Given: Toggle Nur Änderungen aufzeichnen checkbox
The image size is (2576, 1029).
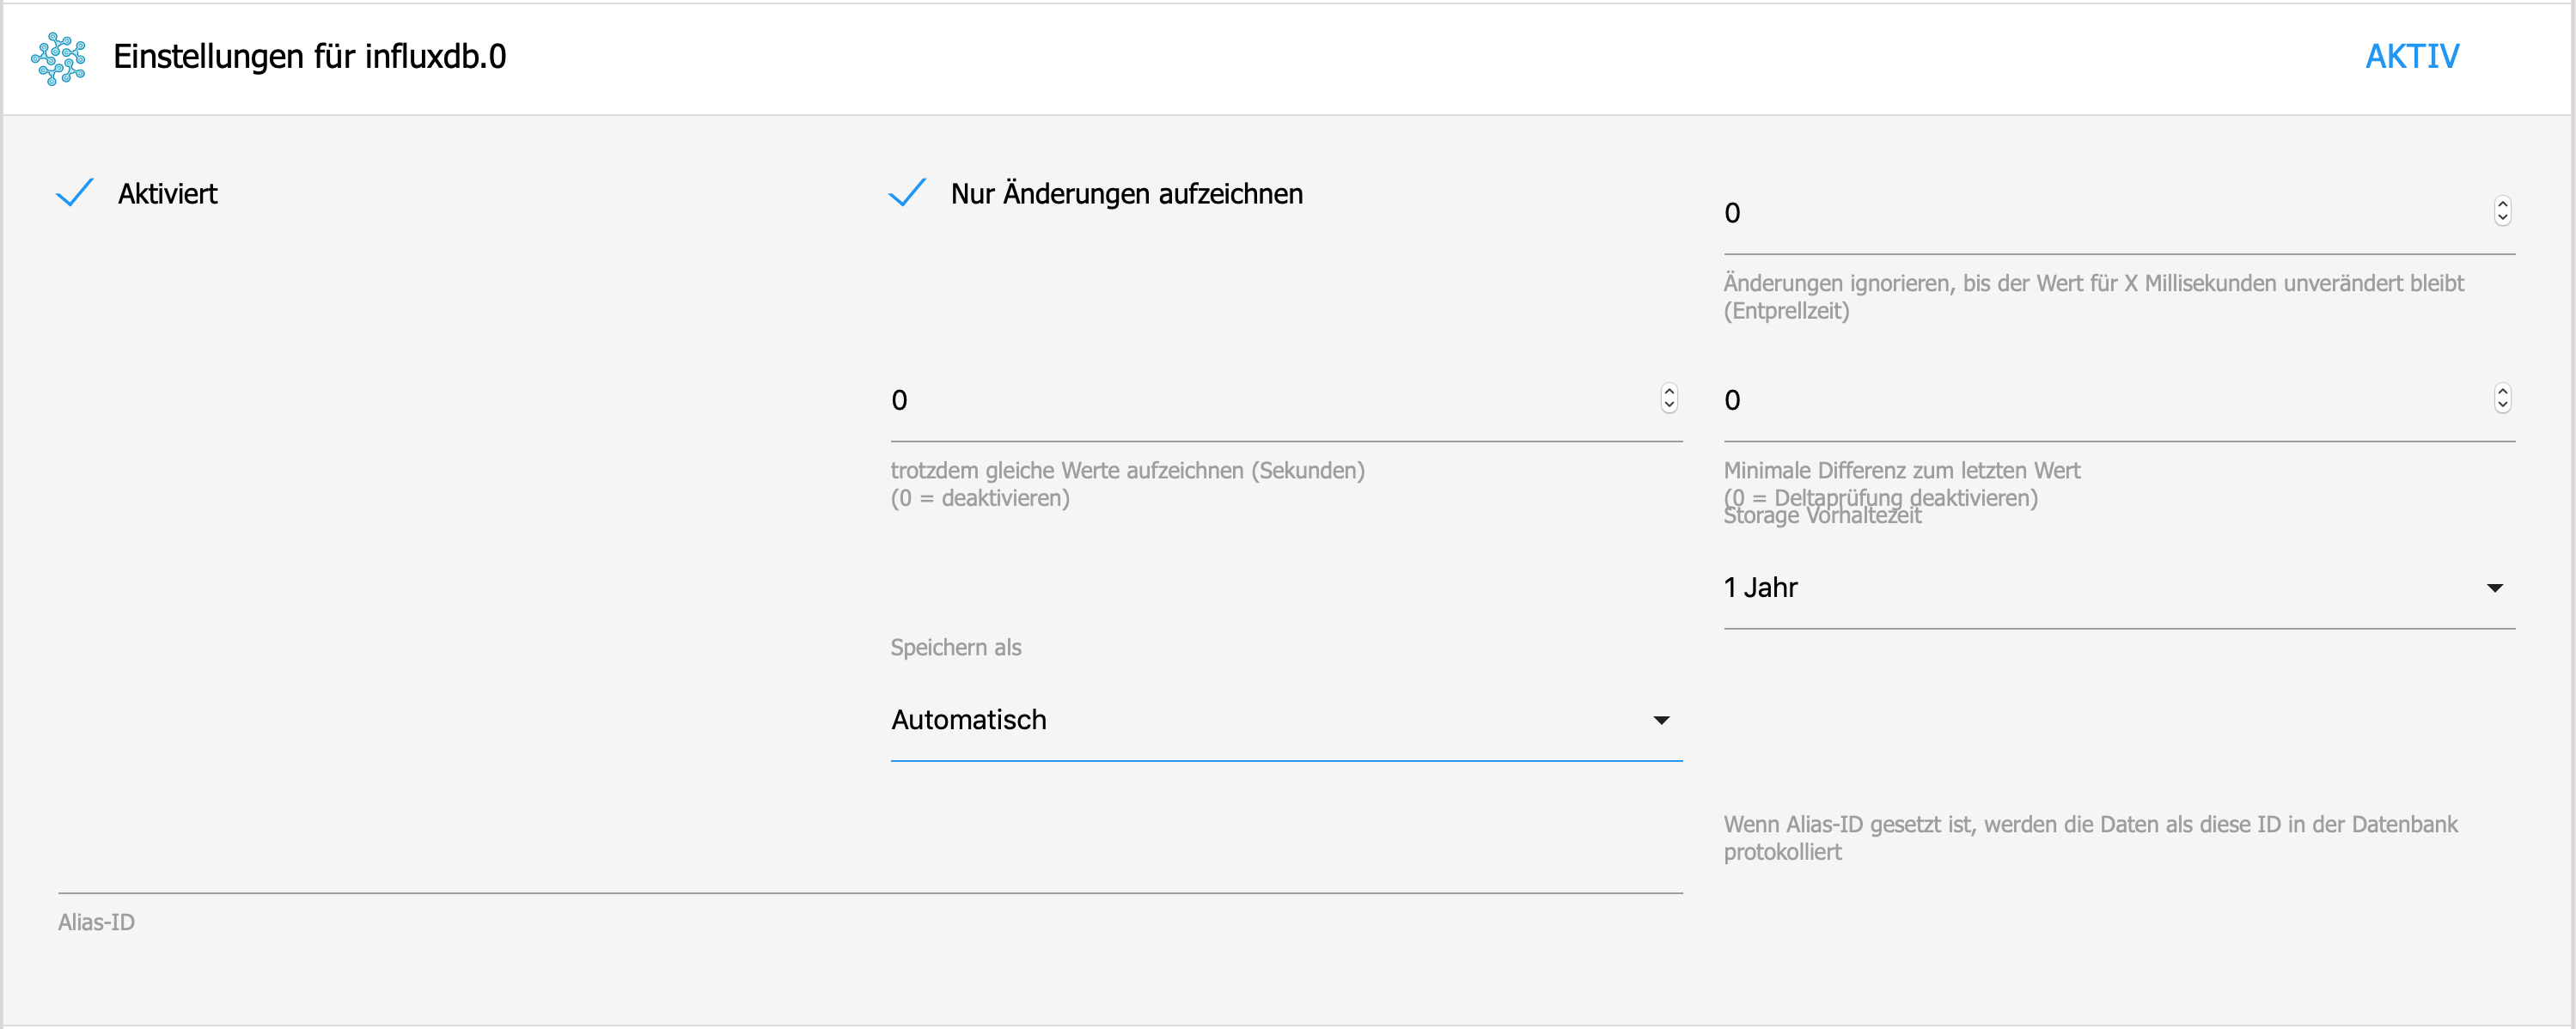Looking at the screenshot, I should (907, 193).
